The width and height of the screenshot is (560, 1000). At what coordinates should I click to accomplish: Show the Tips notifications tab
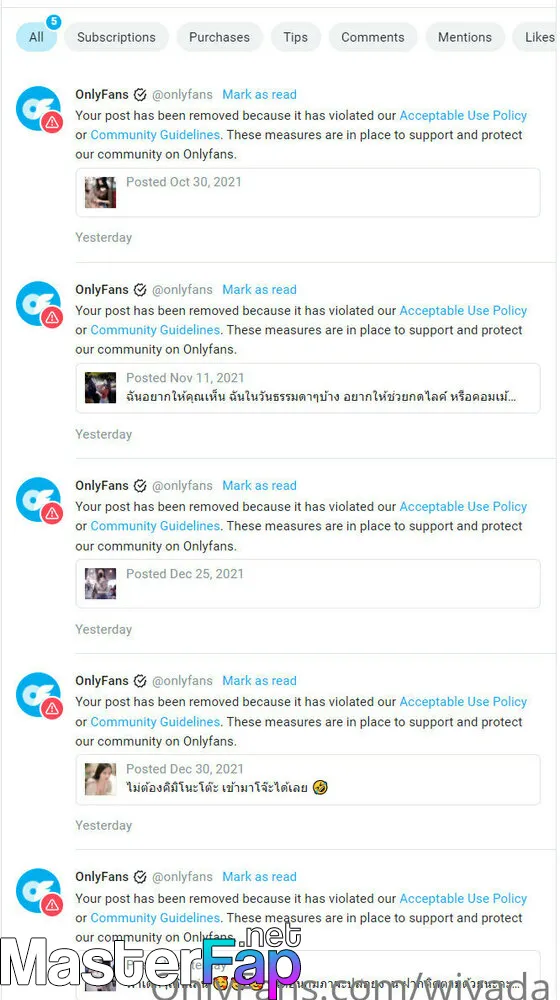(x=295, y=37)
